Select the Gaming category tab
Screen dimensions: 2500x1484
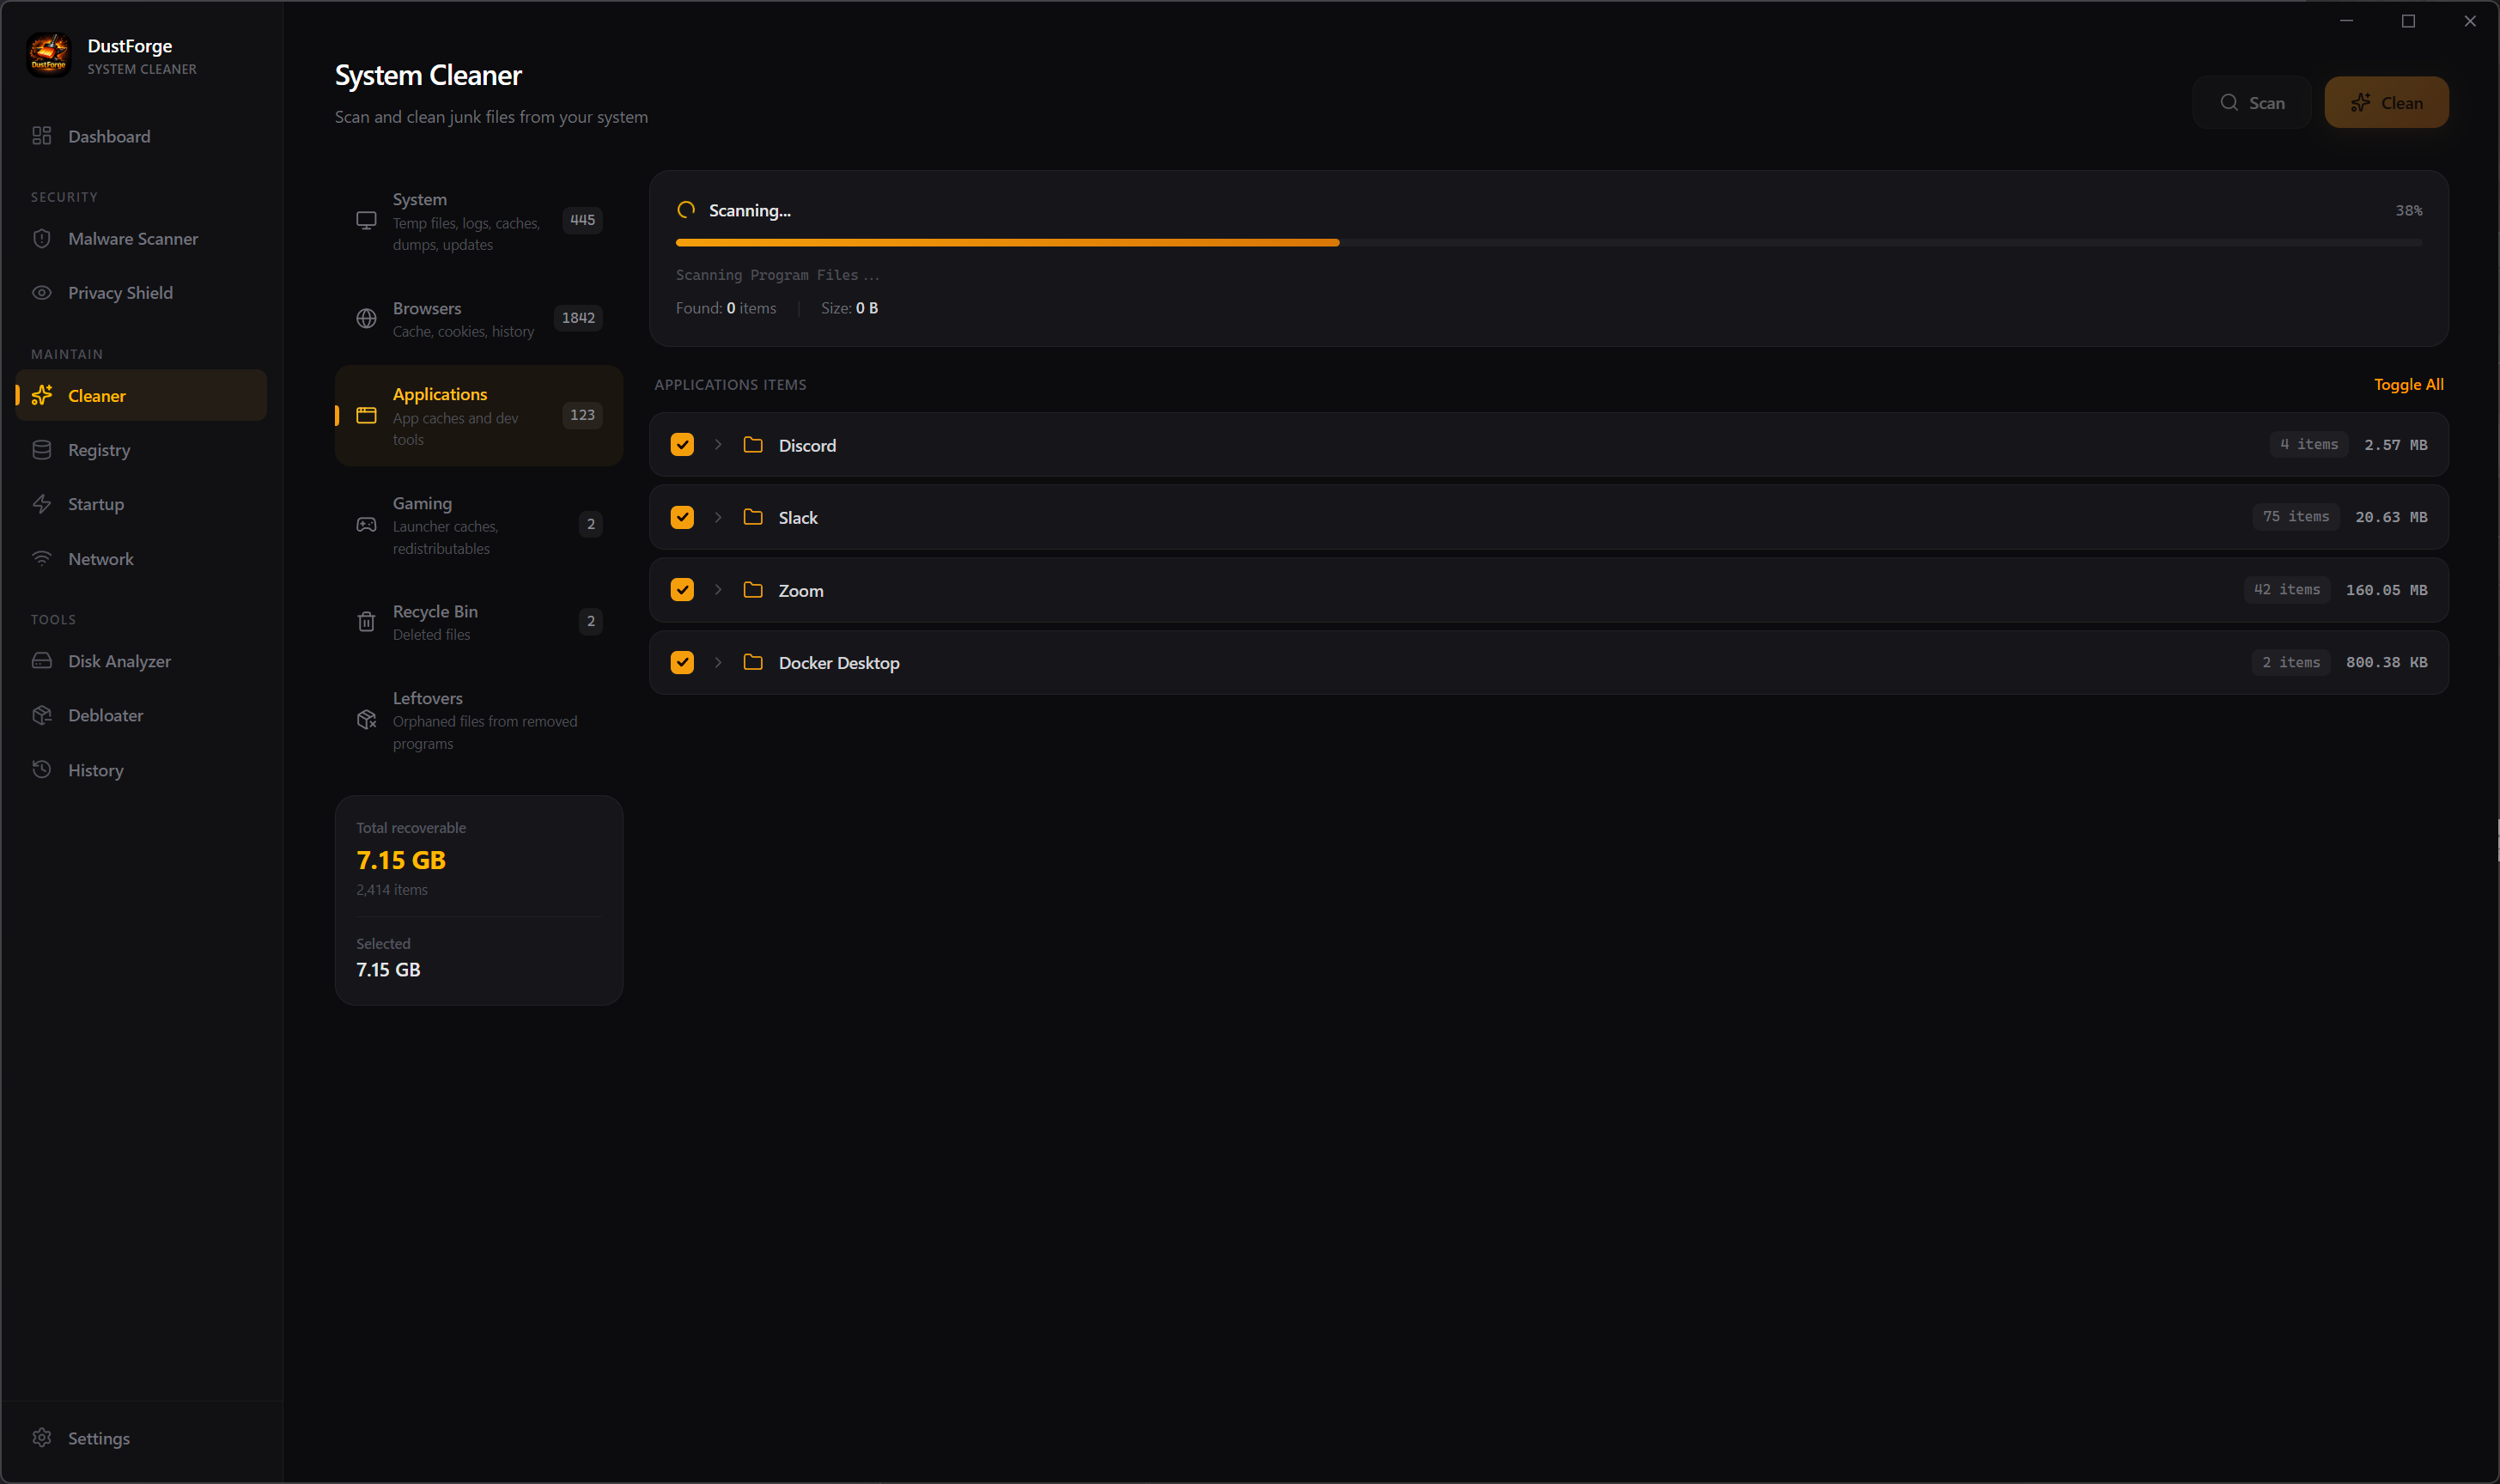point(478,524)
